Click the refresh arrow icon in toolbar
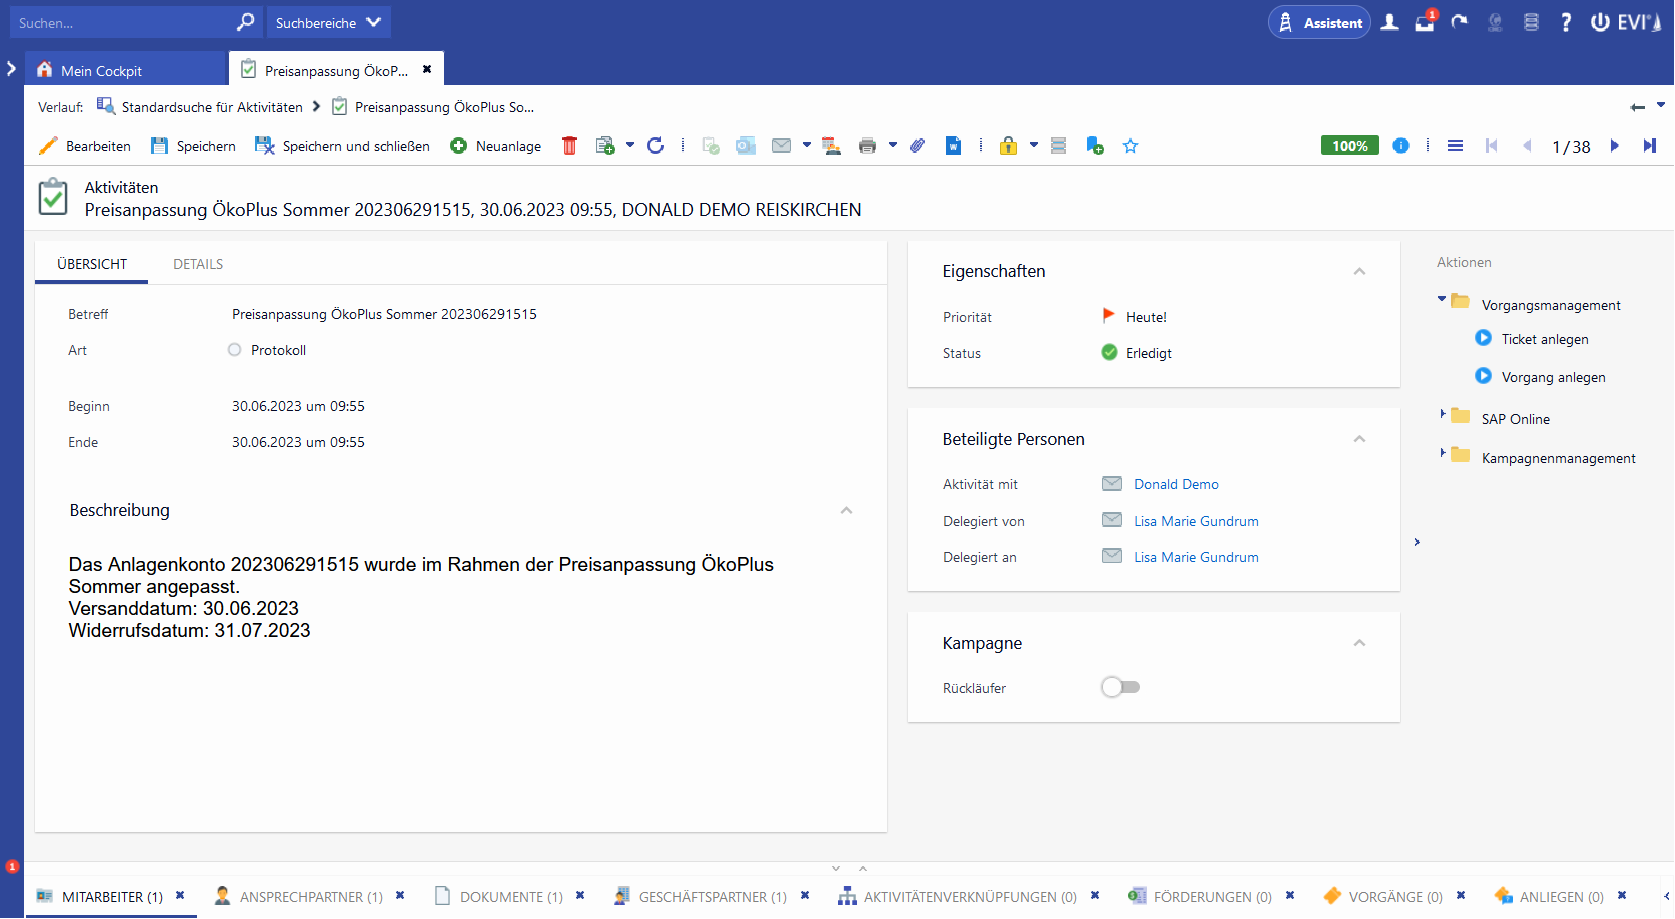1675x919 pixels. [656, 146]
